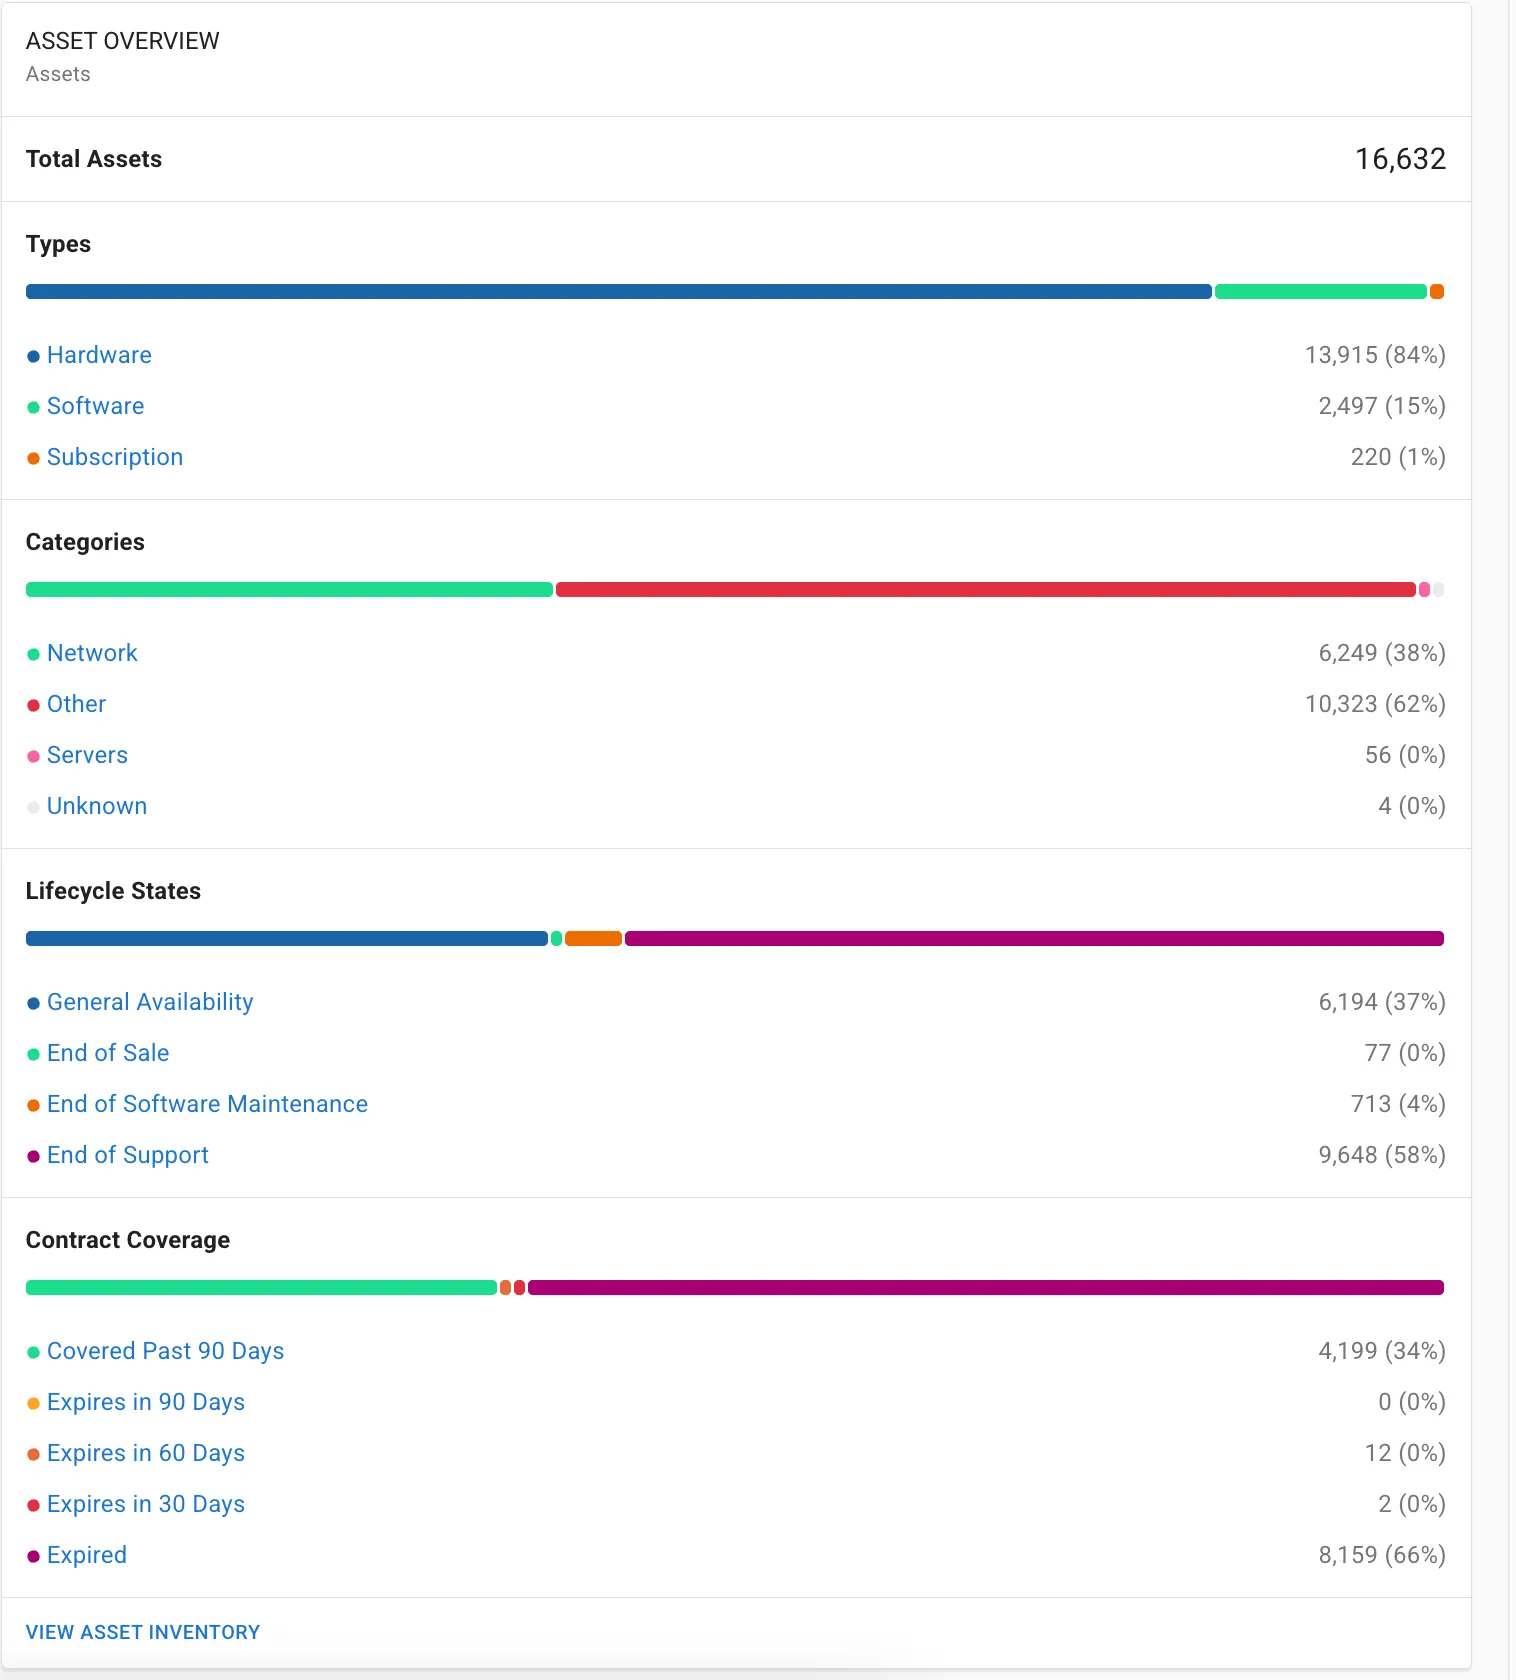Click View Asset Inventory button

click(x=143, y=1632)
